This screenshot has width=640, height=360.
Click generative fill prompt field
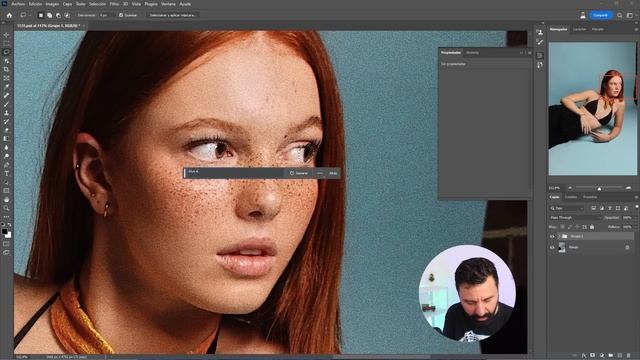point(235,173)
